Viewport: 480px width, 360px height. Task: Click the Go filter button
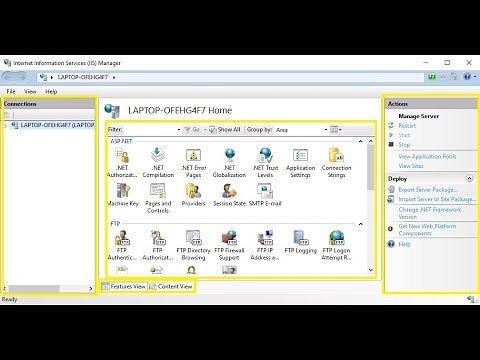click(192, 130)
